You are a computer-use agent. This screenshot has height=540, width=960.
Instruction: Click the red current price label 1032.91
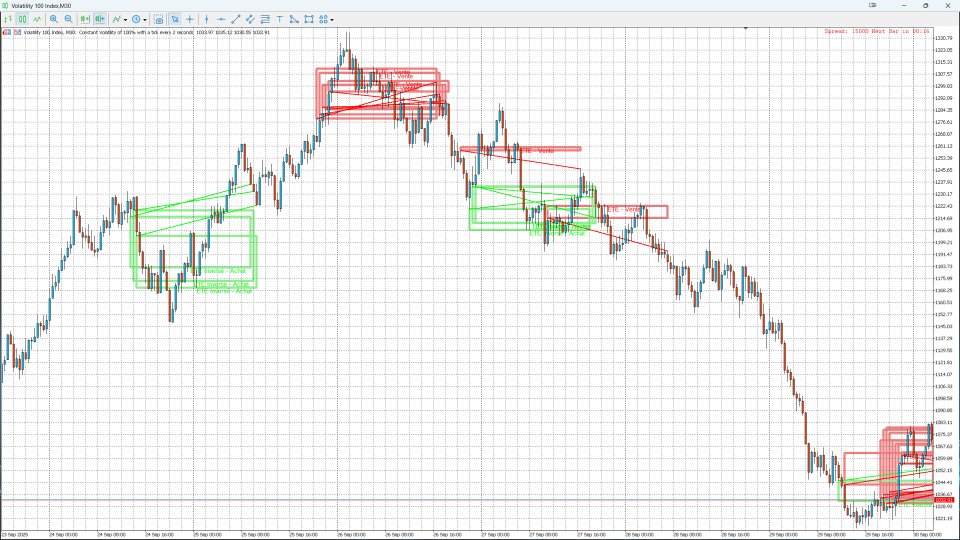tap(944, 500)
